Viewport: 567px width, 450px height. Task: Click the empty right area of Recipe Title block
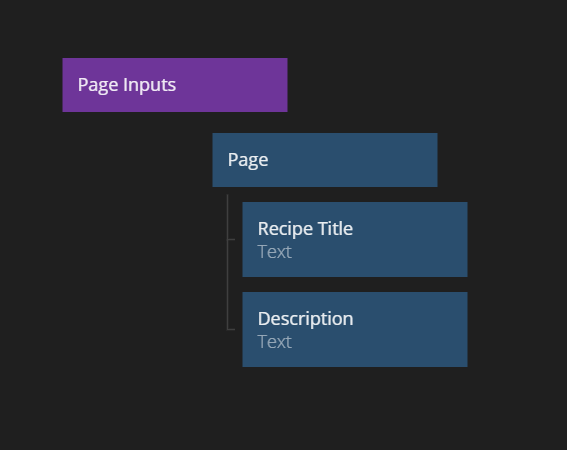[x=412, y=239]
